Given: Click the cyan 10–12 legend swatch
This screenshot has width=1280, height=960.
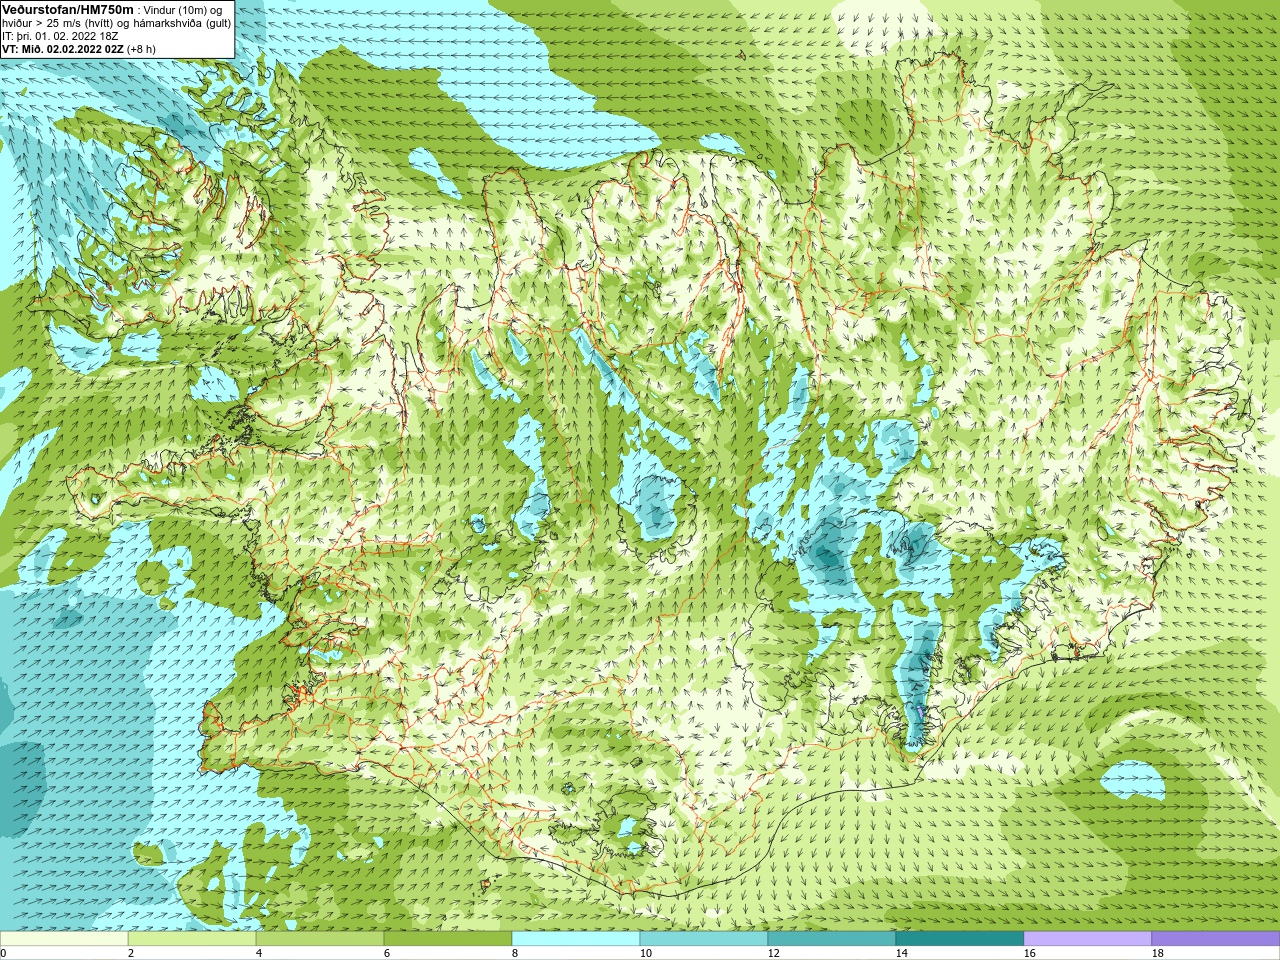Looking at the screenshot, I should coord(704,939).
